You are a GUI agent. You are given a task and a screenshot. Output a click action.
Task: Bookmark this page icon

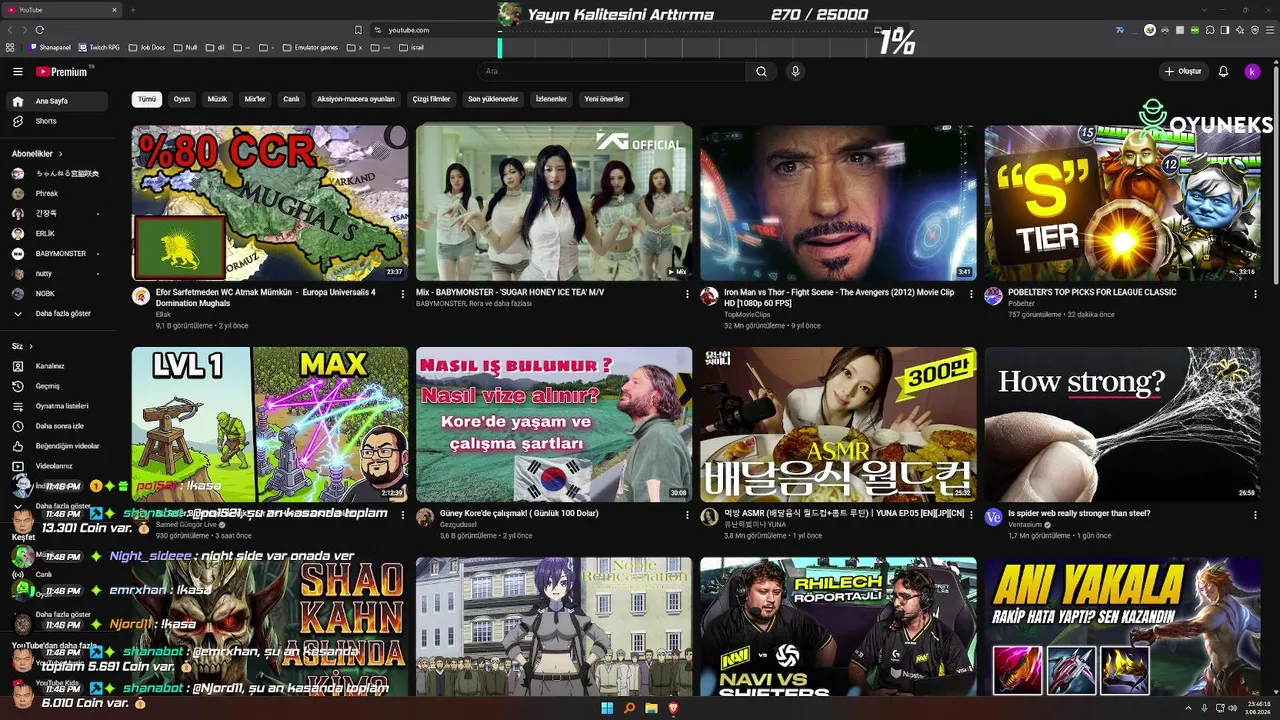tap(358, 30)
